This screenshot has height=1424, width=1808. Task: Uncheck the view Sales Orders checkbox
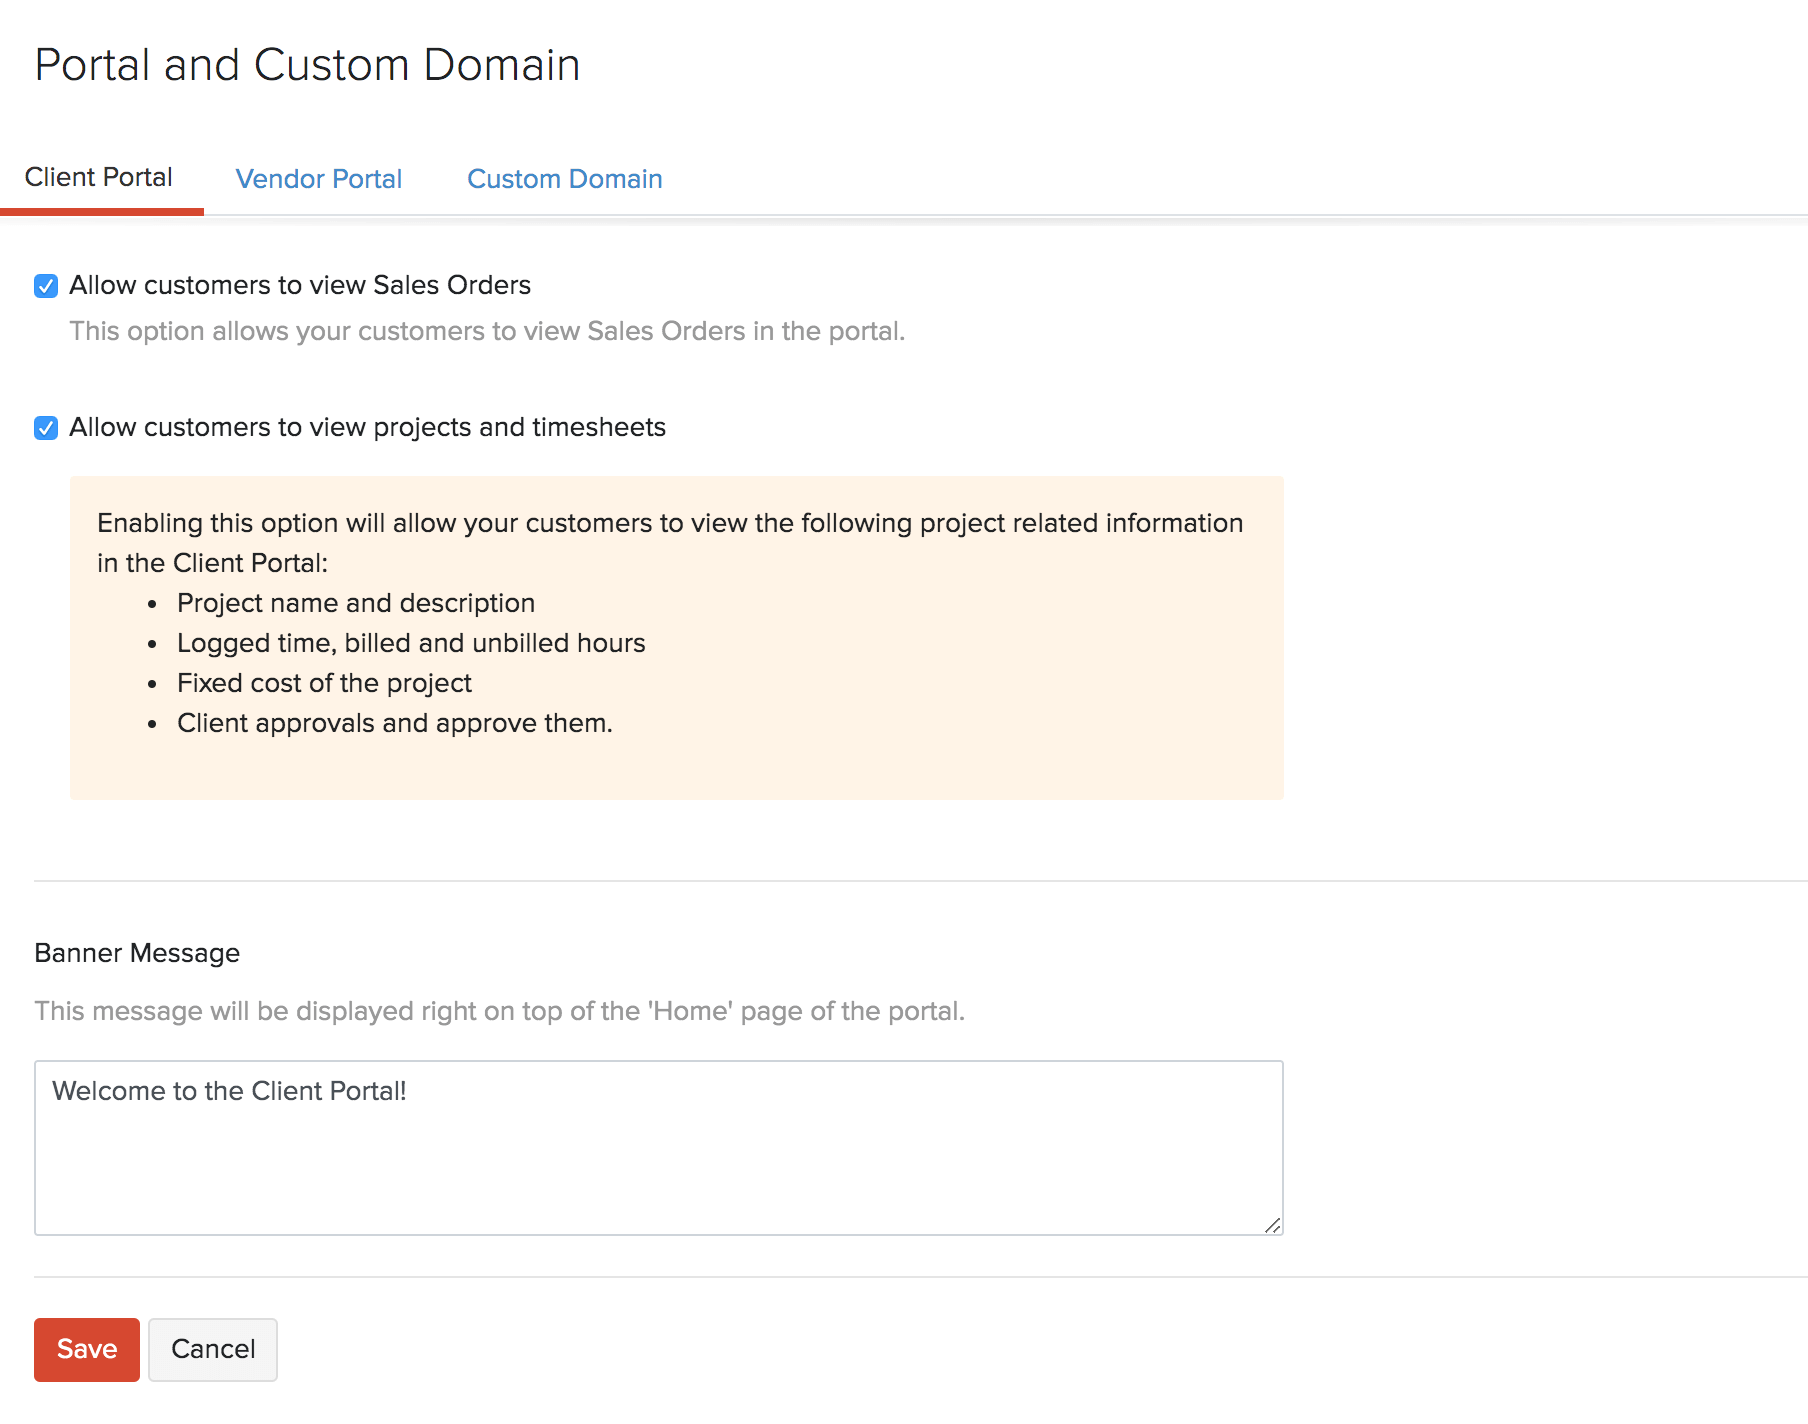(46, 287)
